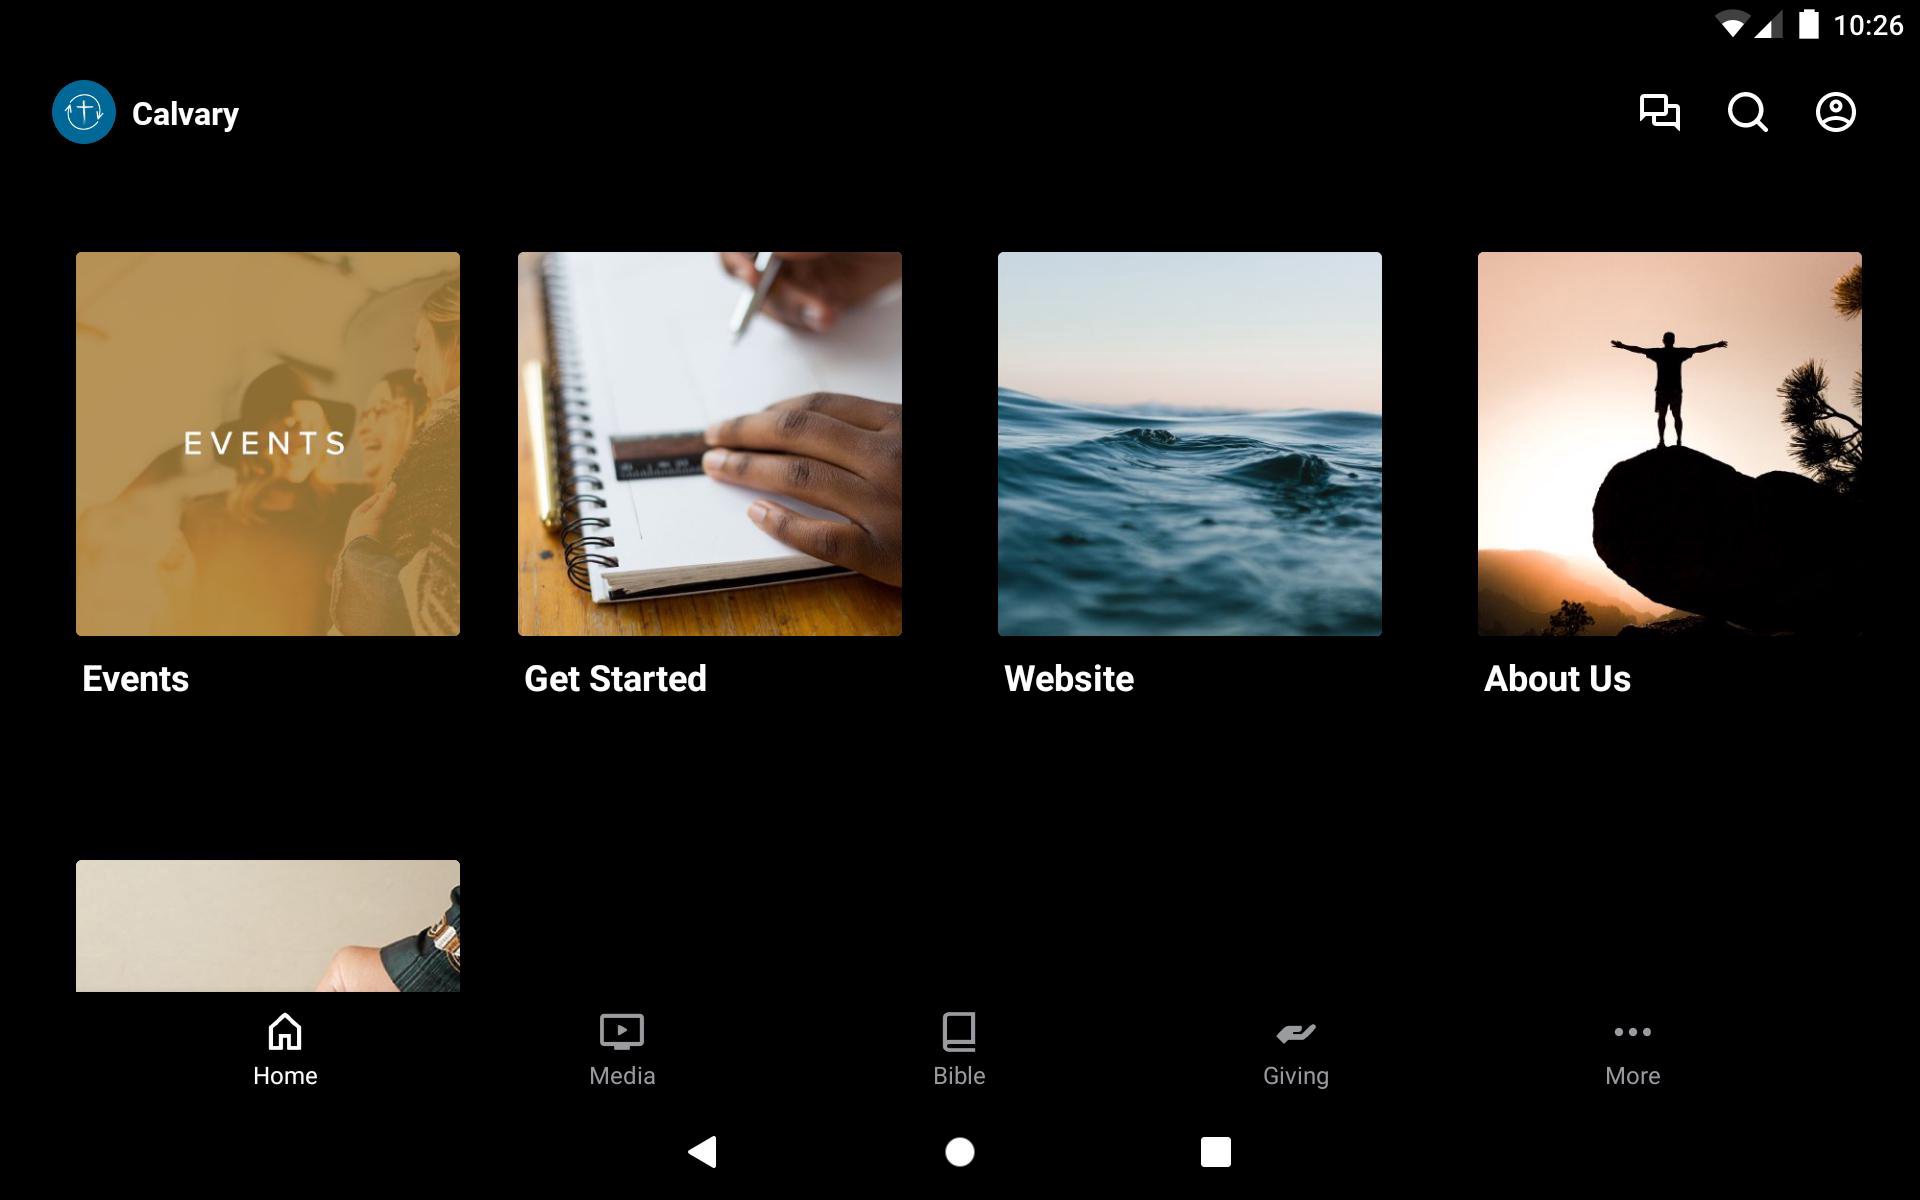This screenshot has height=1200, width=1920.
Task: Tap the Home house icon
Action: pos(285,1032)
